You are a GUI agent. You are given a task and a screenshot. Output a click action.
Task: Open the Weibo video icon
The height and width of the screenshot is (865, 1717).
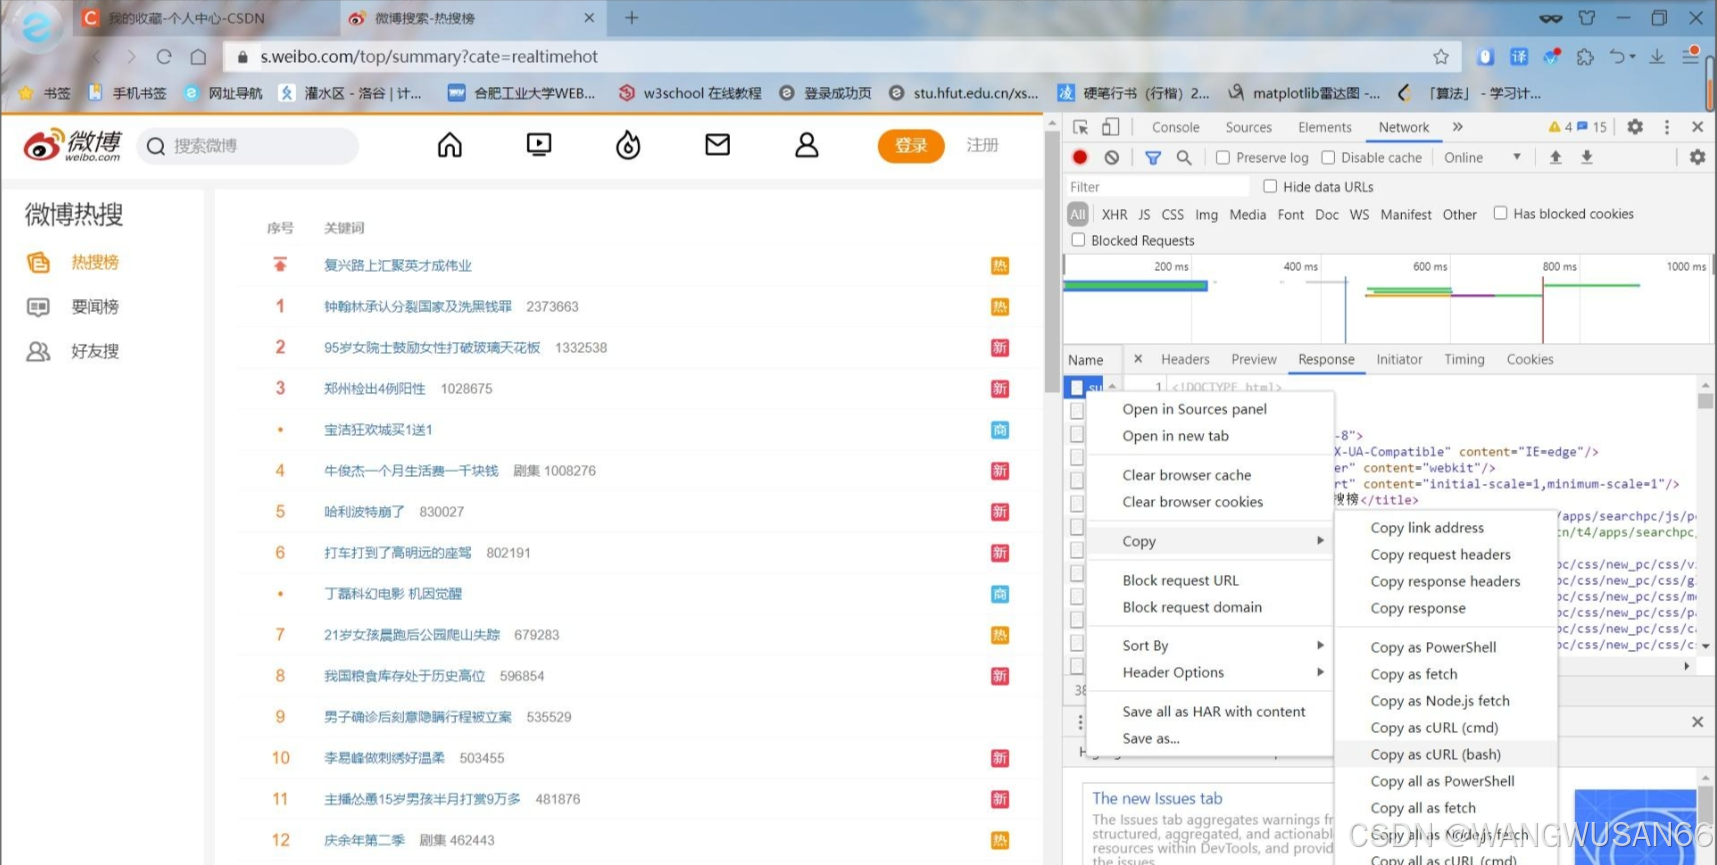[x=539, y=146]
